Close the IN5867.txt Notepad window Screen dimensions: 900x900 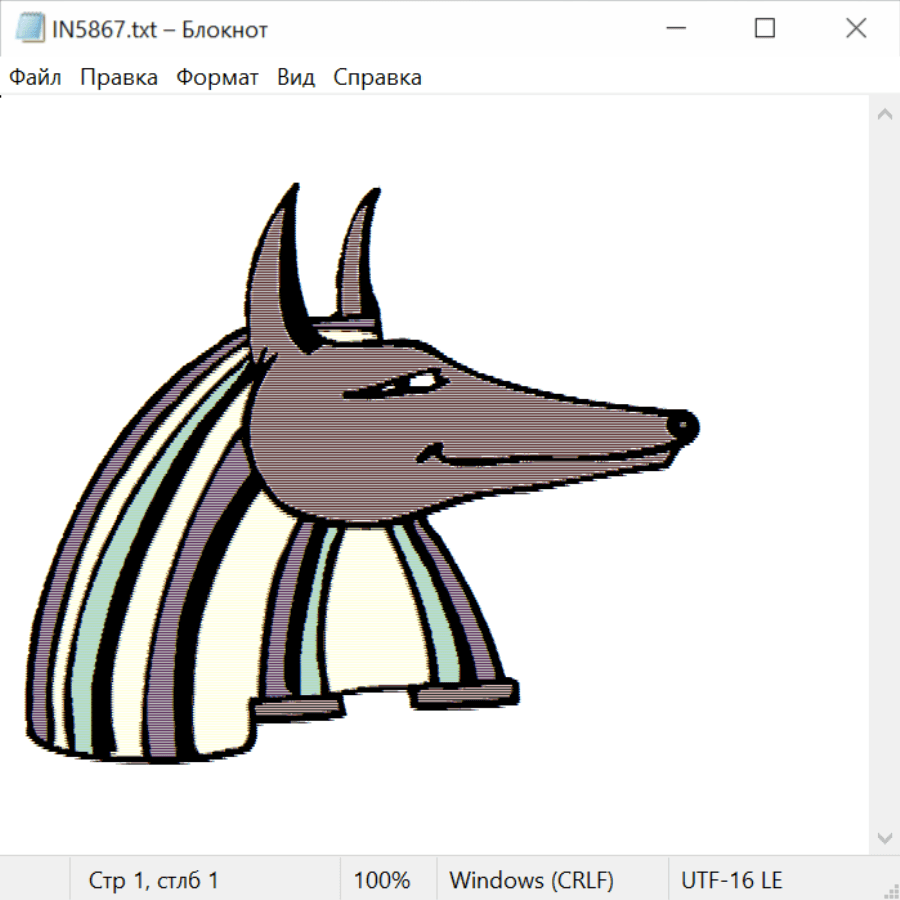click(856, 29)
